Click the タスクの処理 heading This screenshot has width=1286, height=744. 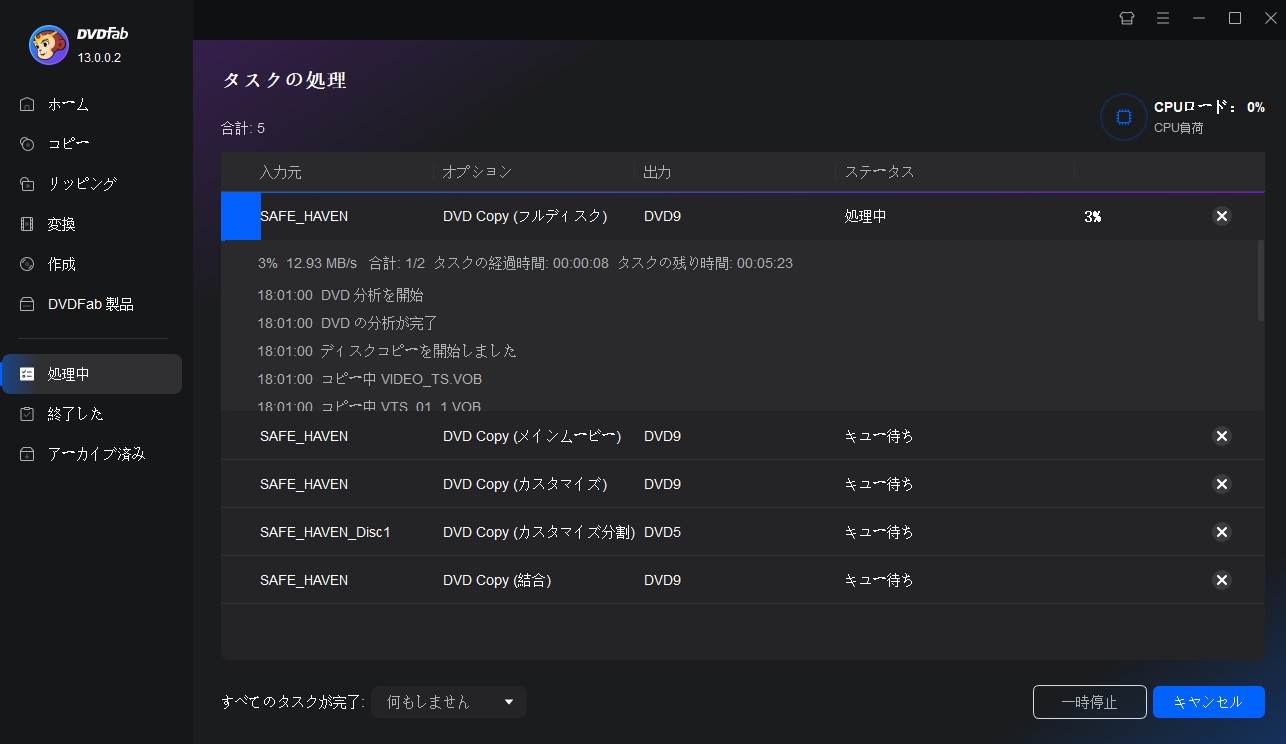click(284, 80)
